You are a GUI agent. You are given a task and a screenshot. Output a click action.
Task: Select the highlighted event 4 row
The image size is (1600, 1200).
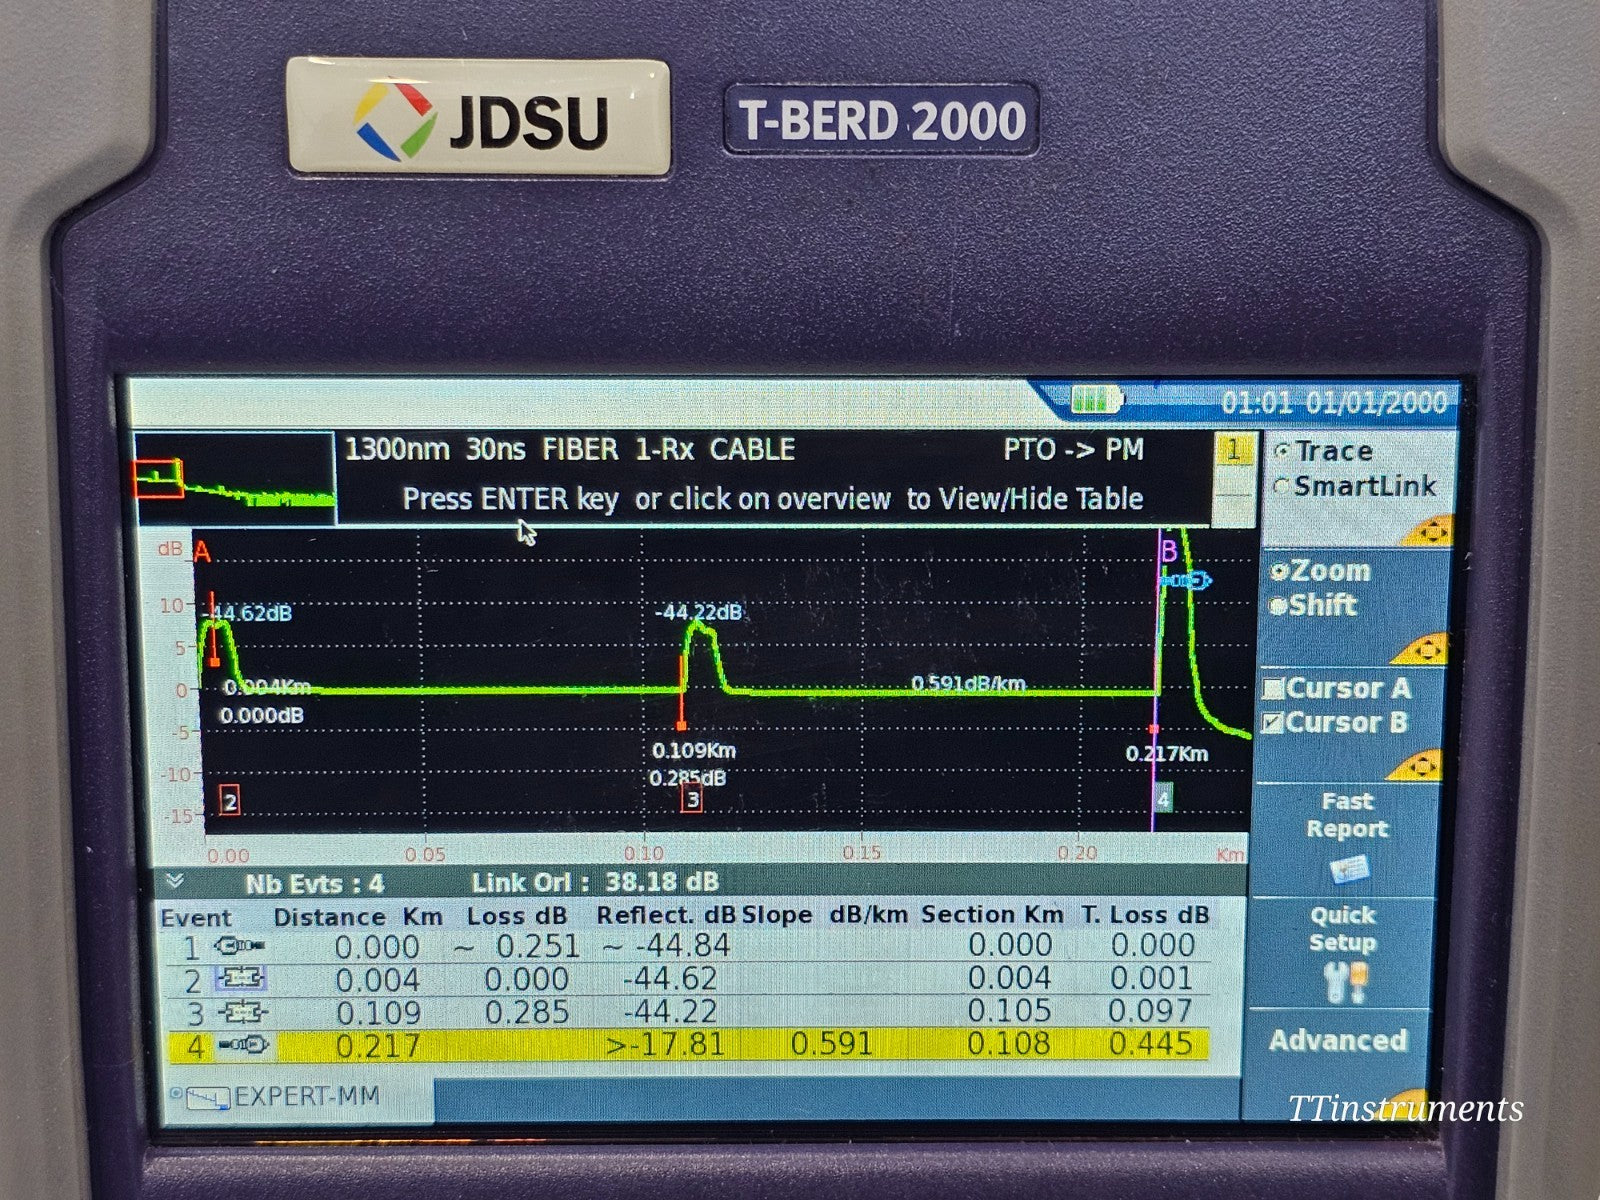(x=700, y=1045)
